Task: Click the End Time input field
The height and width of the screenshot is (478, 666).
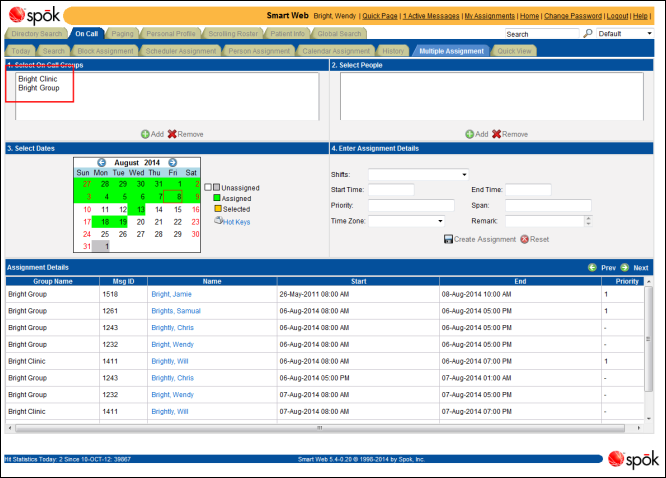Action: [528, 190]
